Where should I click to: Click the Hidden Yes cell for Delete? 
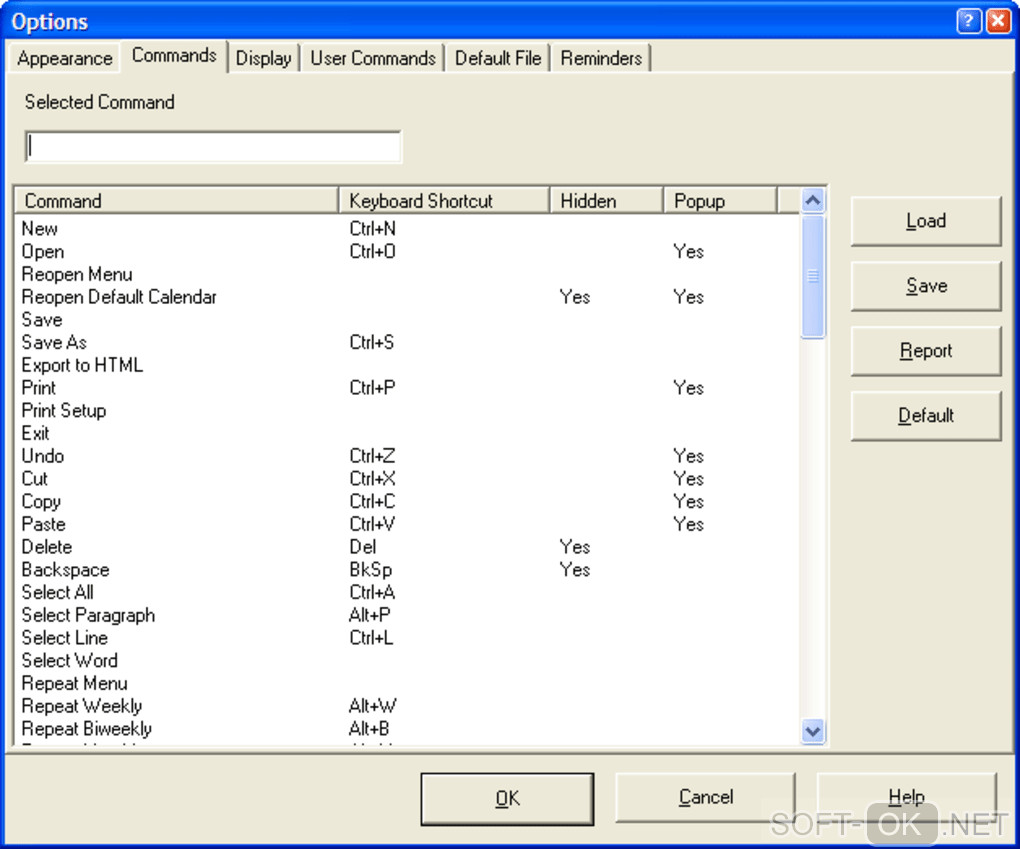click(x=575, y=548)
